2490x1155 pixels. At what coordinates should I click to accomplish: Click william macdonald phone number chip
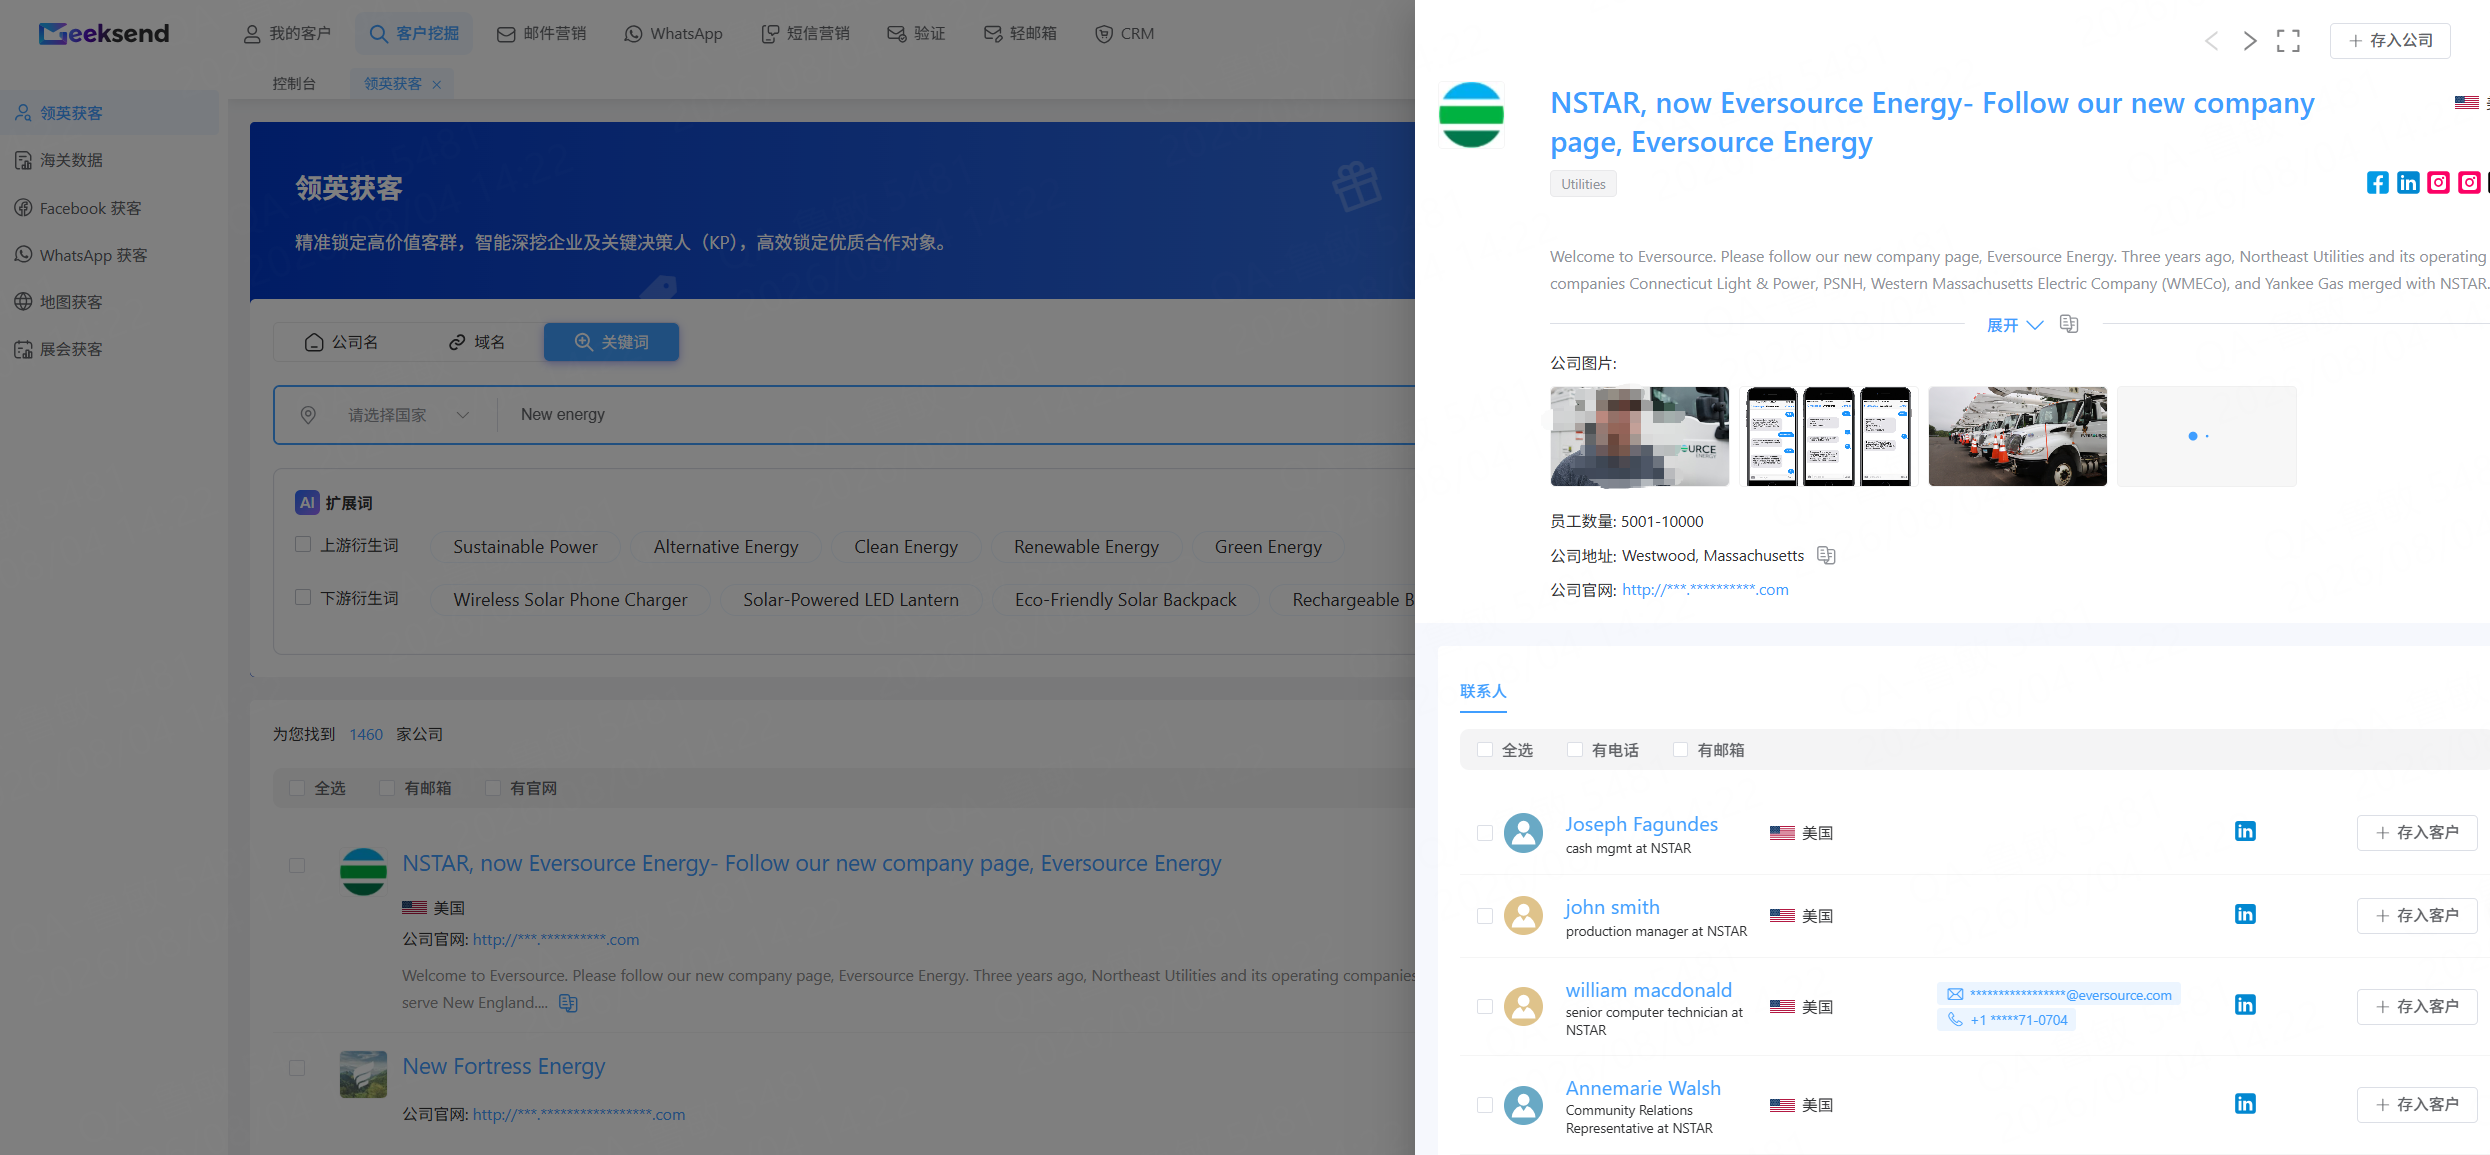point(2007,1020)
